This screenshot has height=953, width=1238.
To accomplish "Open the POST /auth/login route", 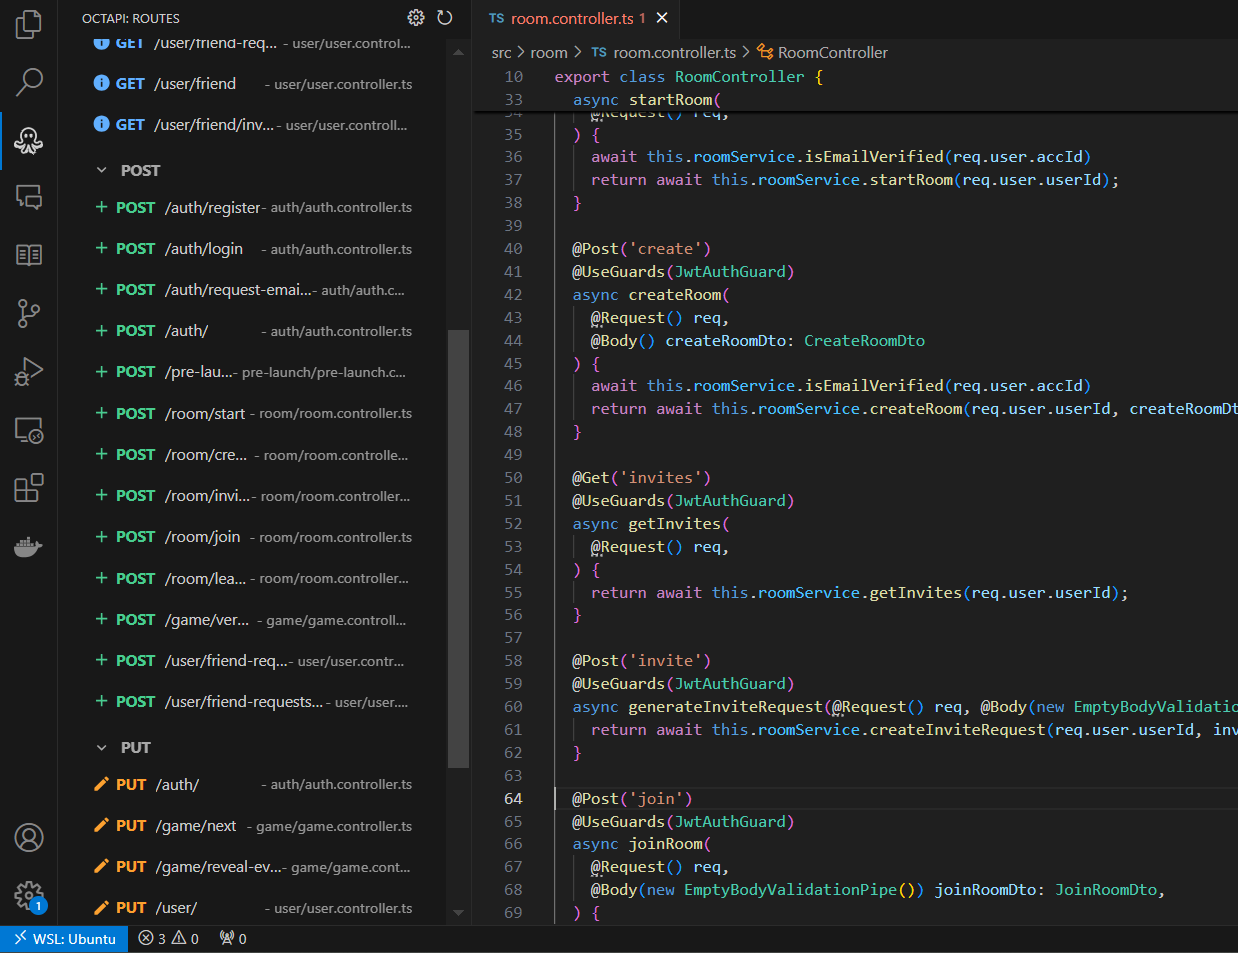I will [252, 249].
